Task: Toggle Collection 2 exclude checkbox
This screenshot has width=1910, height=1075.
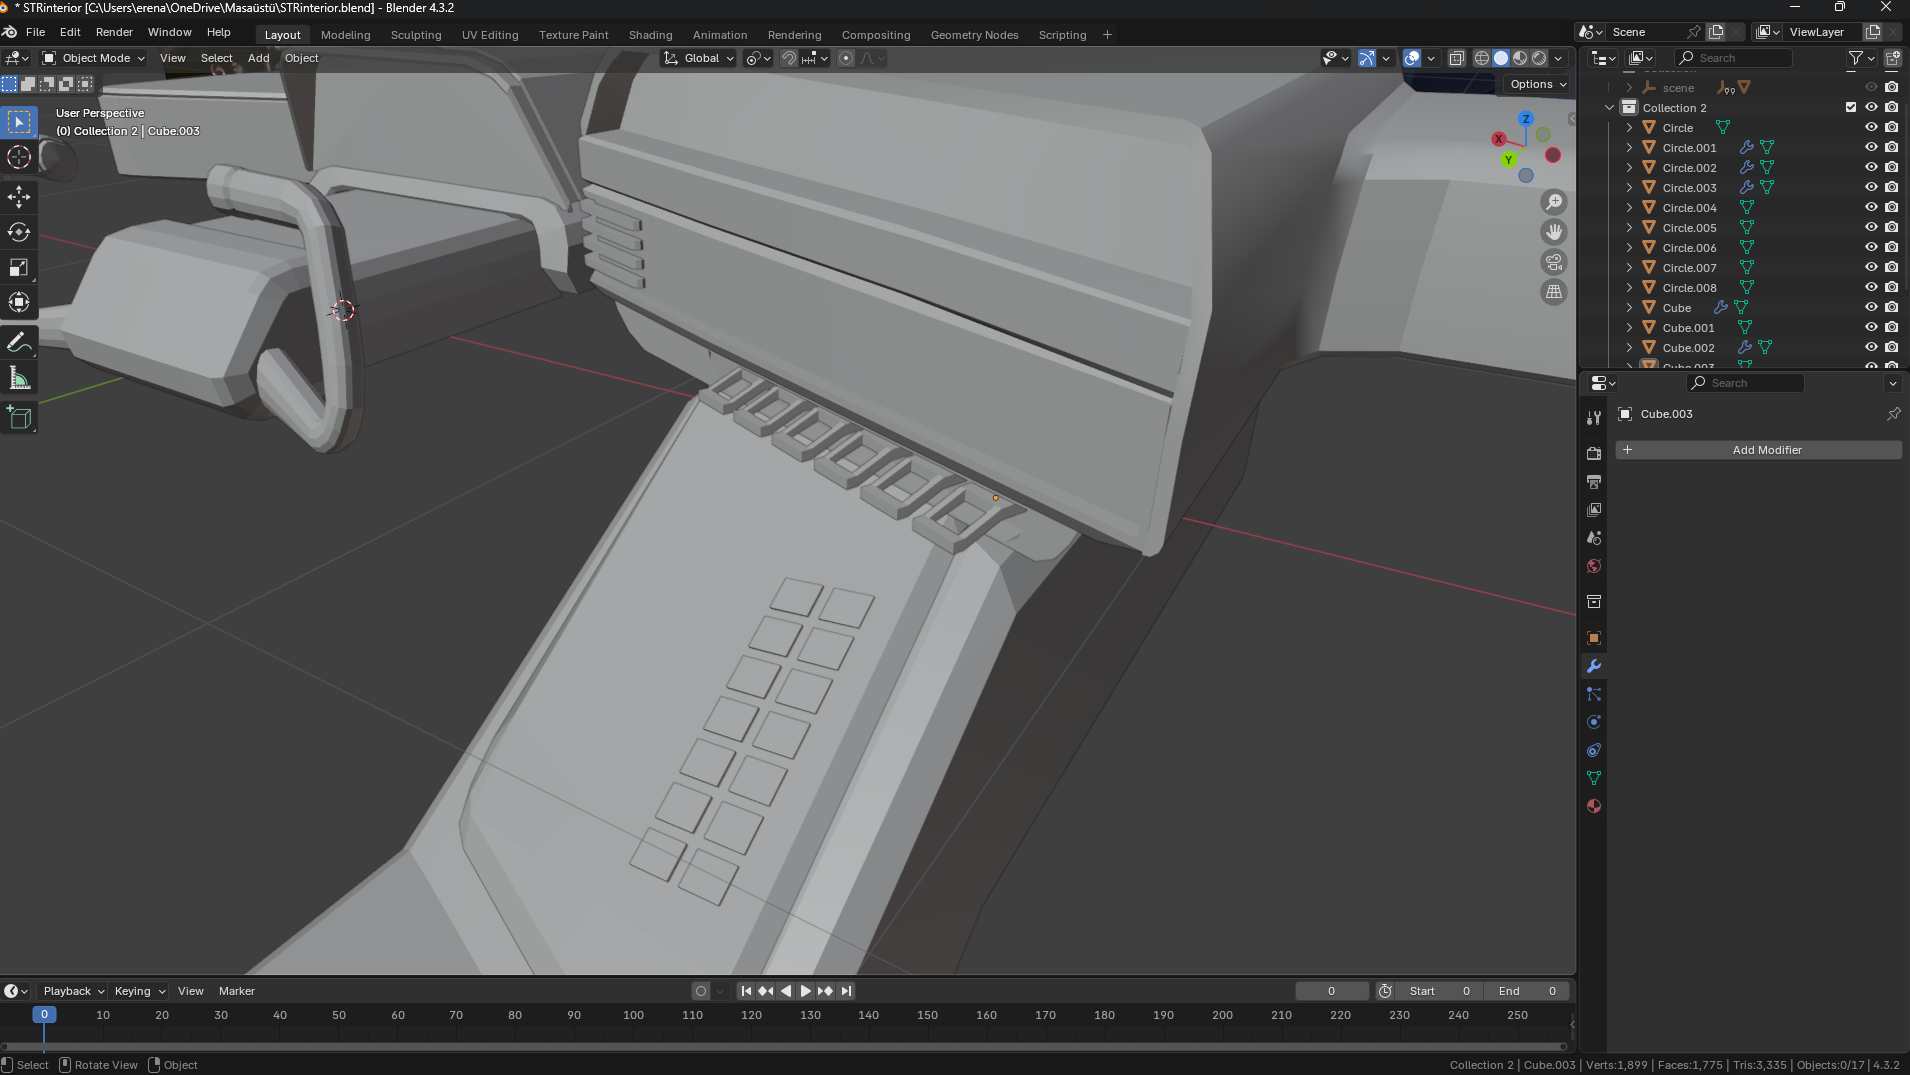Action: coord(1851,107)
